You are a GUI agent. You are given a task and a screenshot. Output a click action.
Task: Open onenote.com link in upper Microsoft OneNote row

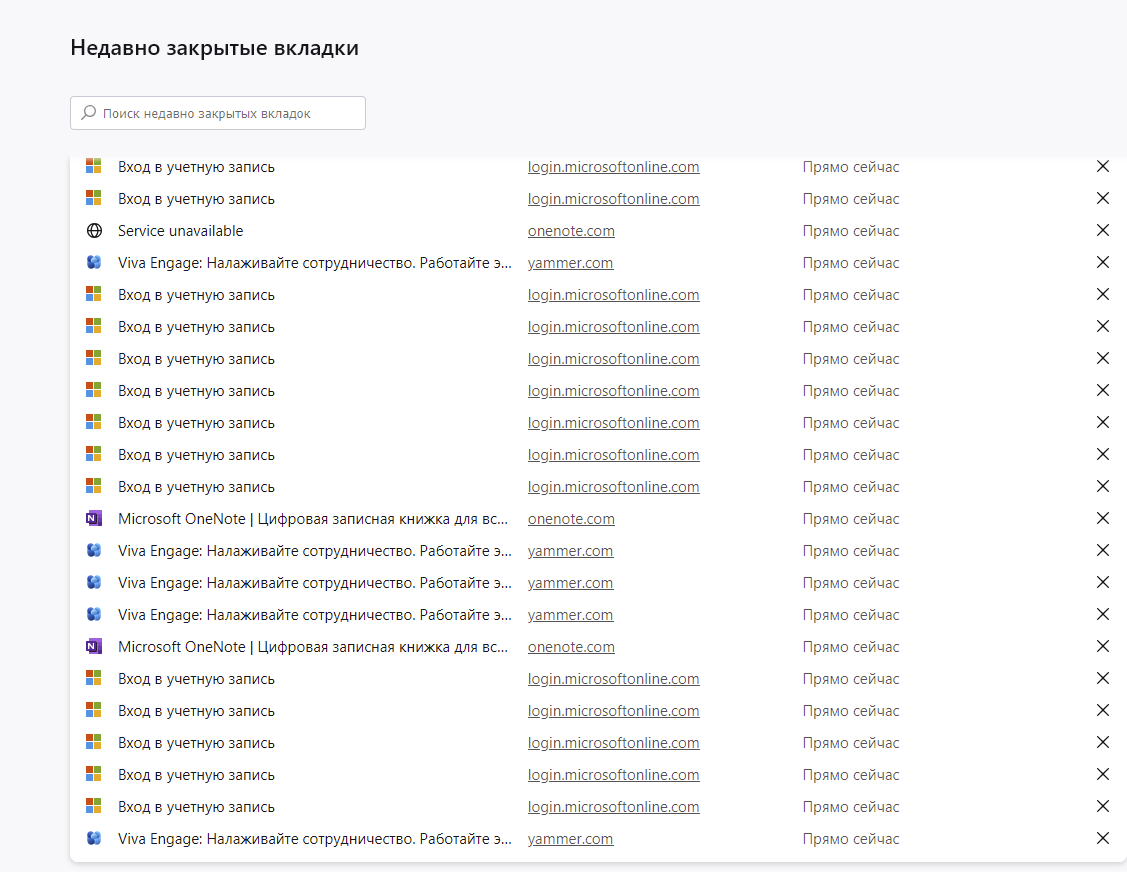click(x=571, y=518)
